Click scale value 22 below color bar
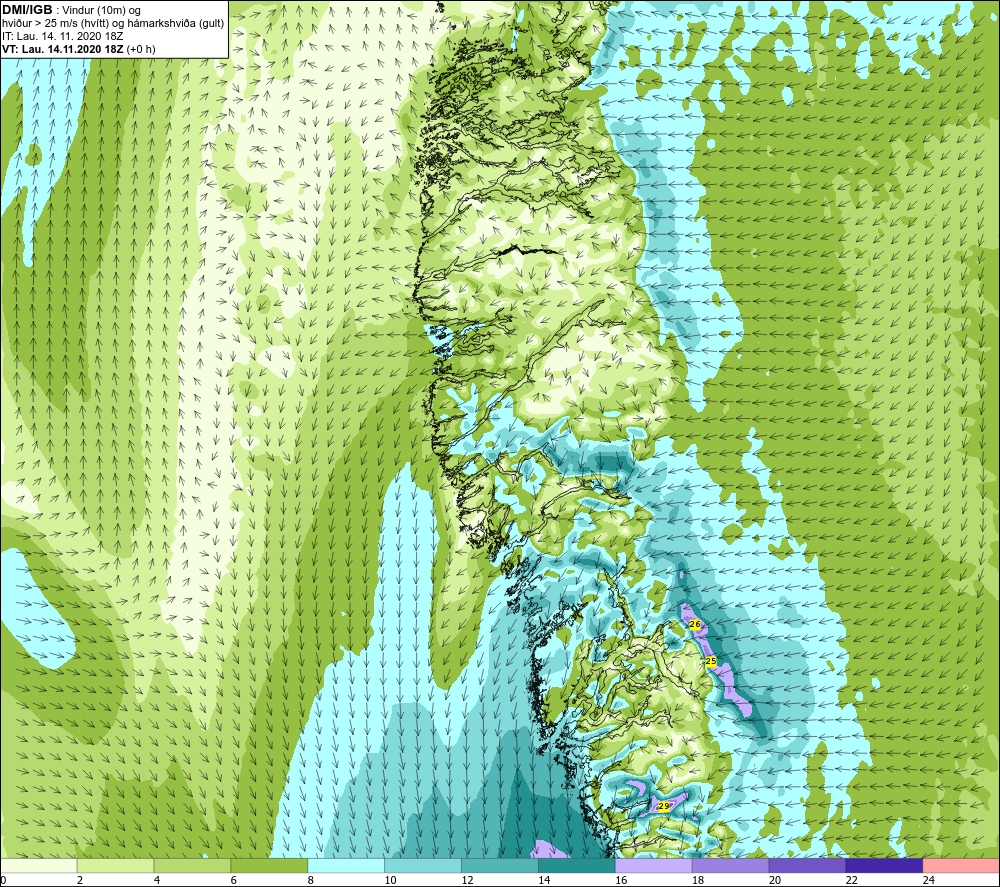Image resolution: width=1000 pixels, height=887 pixels. (851, 880)
